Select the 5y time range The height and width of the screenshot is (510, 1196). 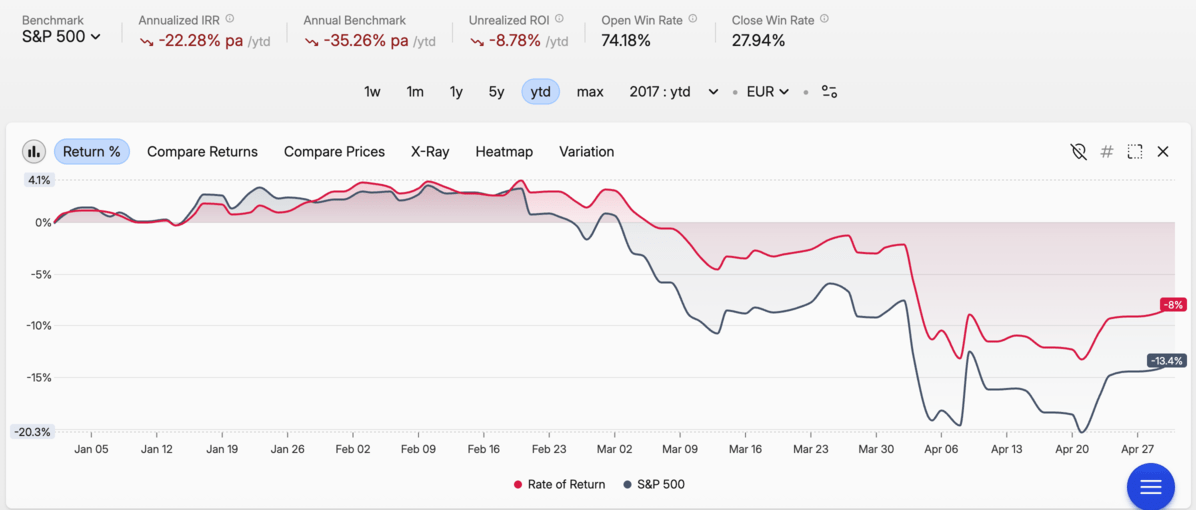tap(496, 91)
